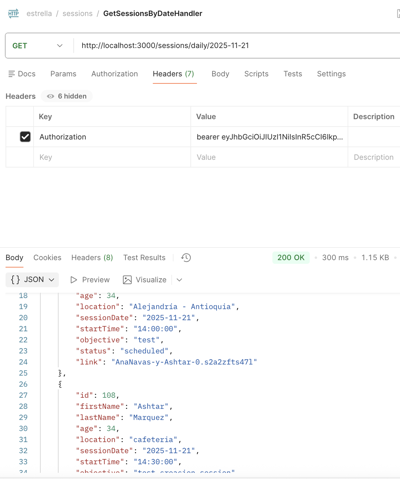
Task: Expand chevron next to Visualize
Action: [179, 280]
